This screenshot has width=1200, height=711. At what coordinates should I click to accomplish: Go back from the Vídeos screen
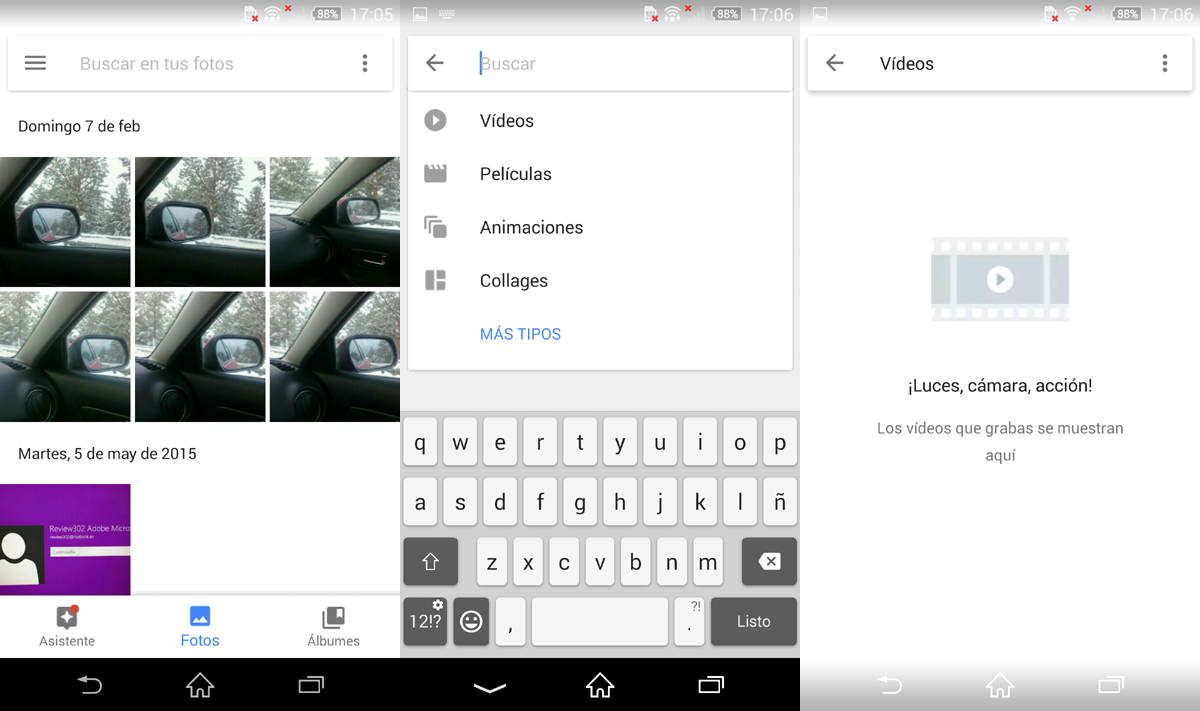point(834,63)
